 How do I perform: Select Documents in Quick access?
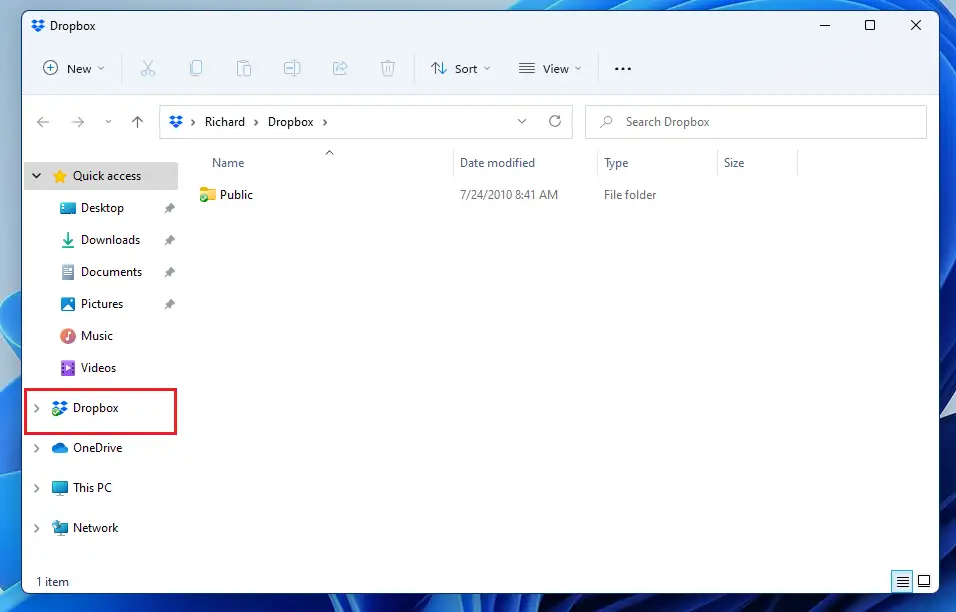tap(111, 272)
